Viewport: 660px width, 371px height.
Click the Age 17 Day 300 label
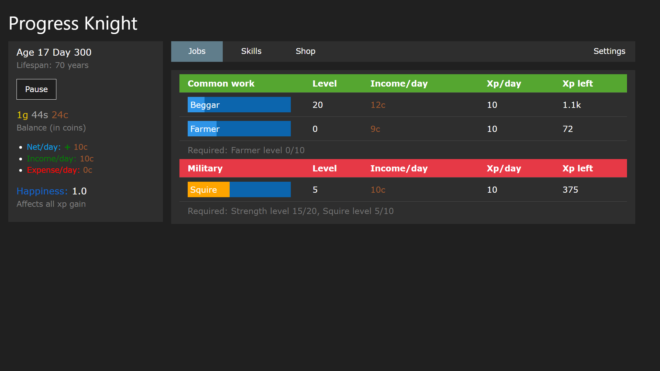pyautogui.click(x=54, y=52)
